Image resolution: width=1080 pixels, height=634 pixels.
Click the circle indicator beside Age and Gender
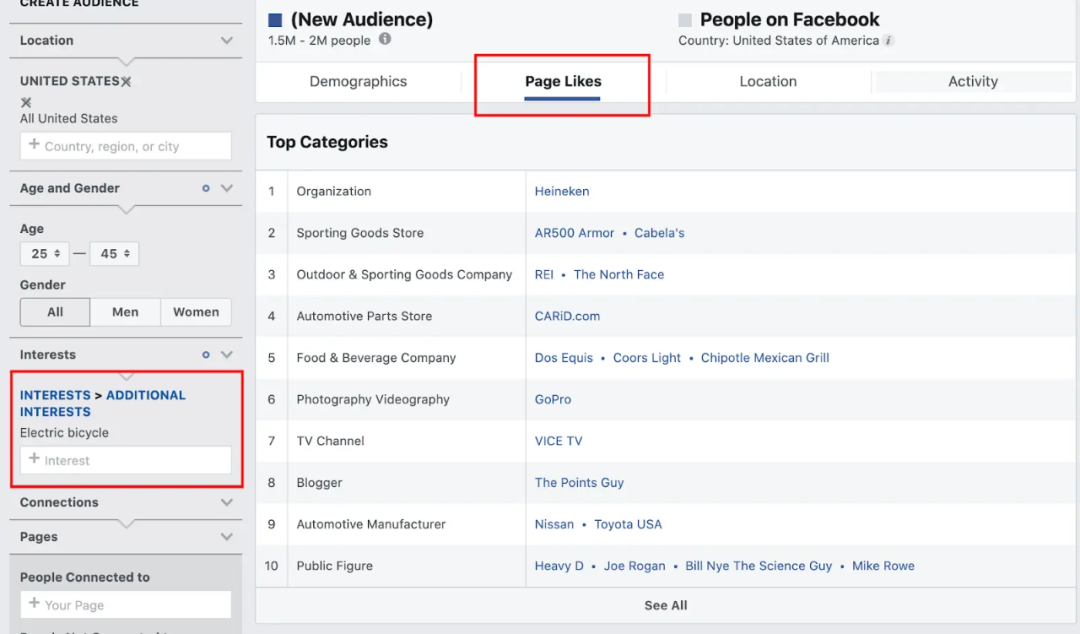click(x=205, y=188)
